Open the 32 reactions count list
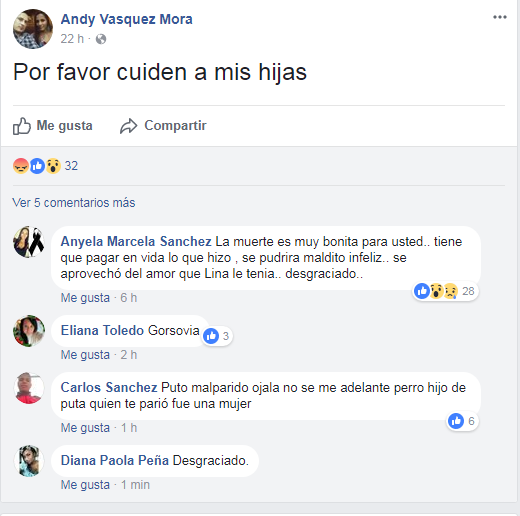Viewport: 520px width, 516px height. pyautogui.click(x=71, y=166)
